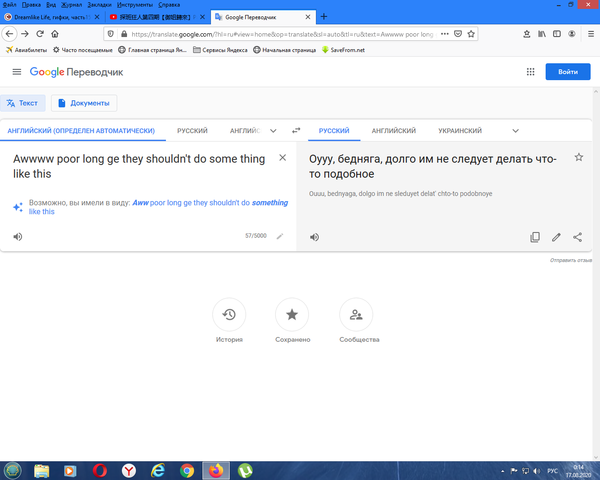
Task: Click the Войти sign-in button
Action: [x=568, y=72]
